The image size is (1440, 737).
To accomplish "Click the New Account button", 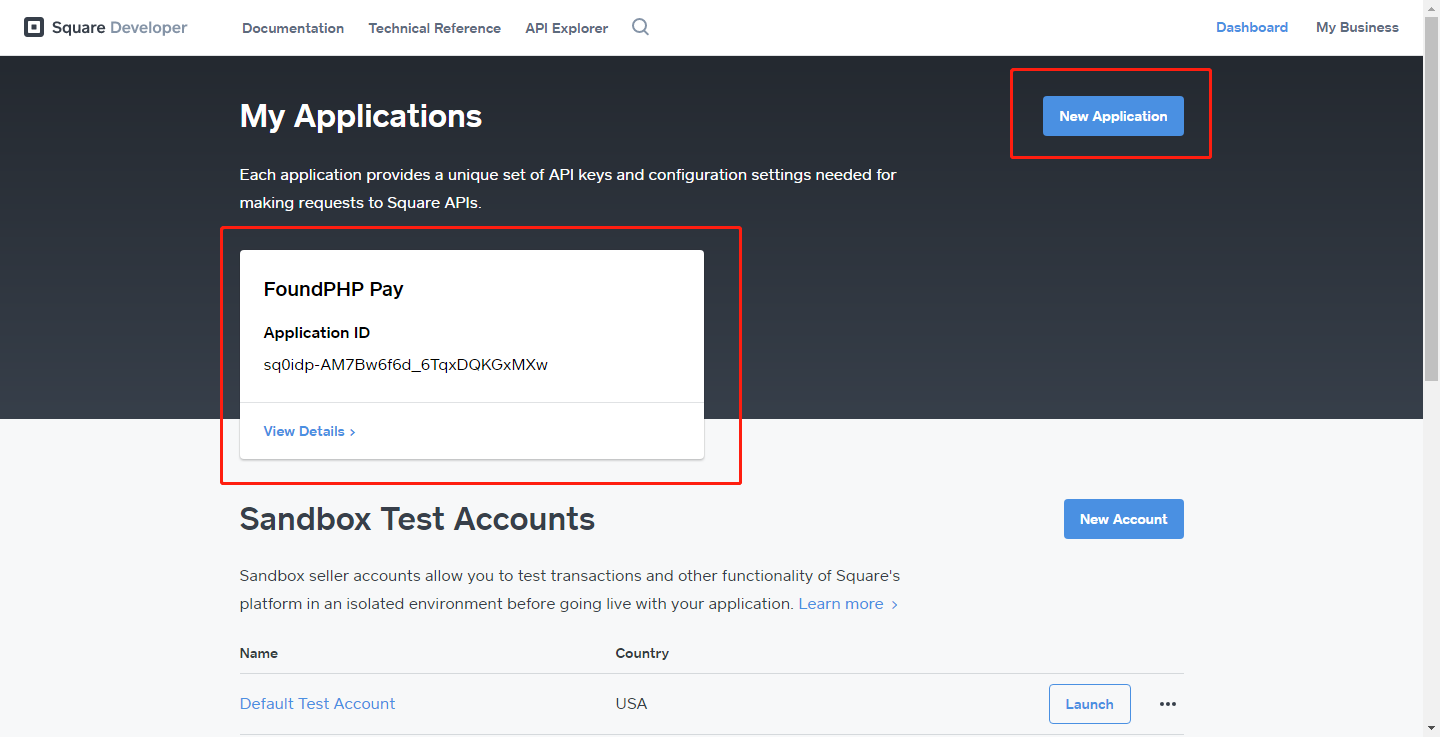I will pyautogui.click(x=1124, y=519).
